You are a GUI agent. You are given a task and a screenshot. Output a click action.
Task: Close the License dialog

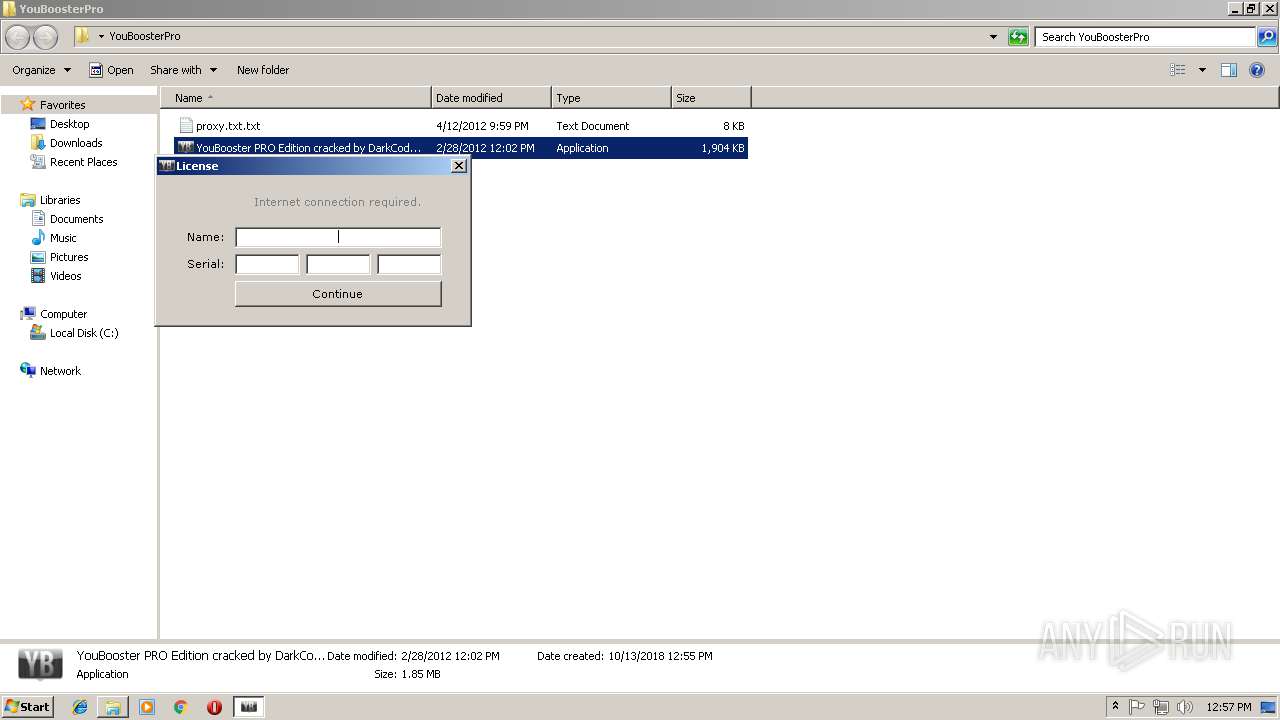tap(459, 166)
